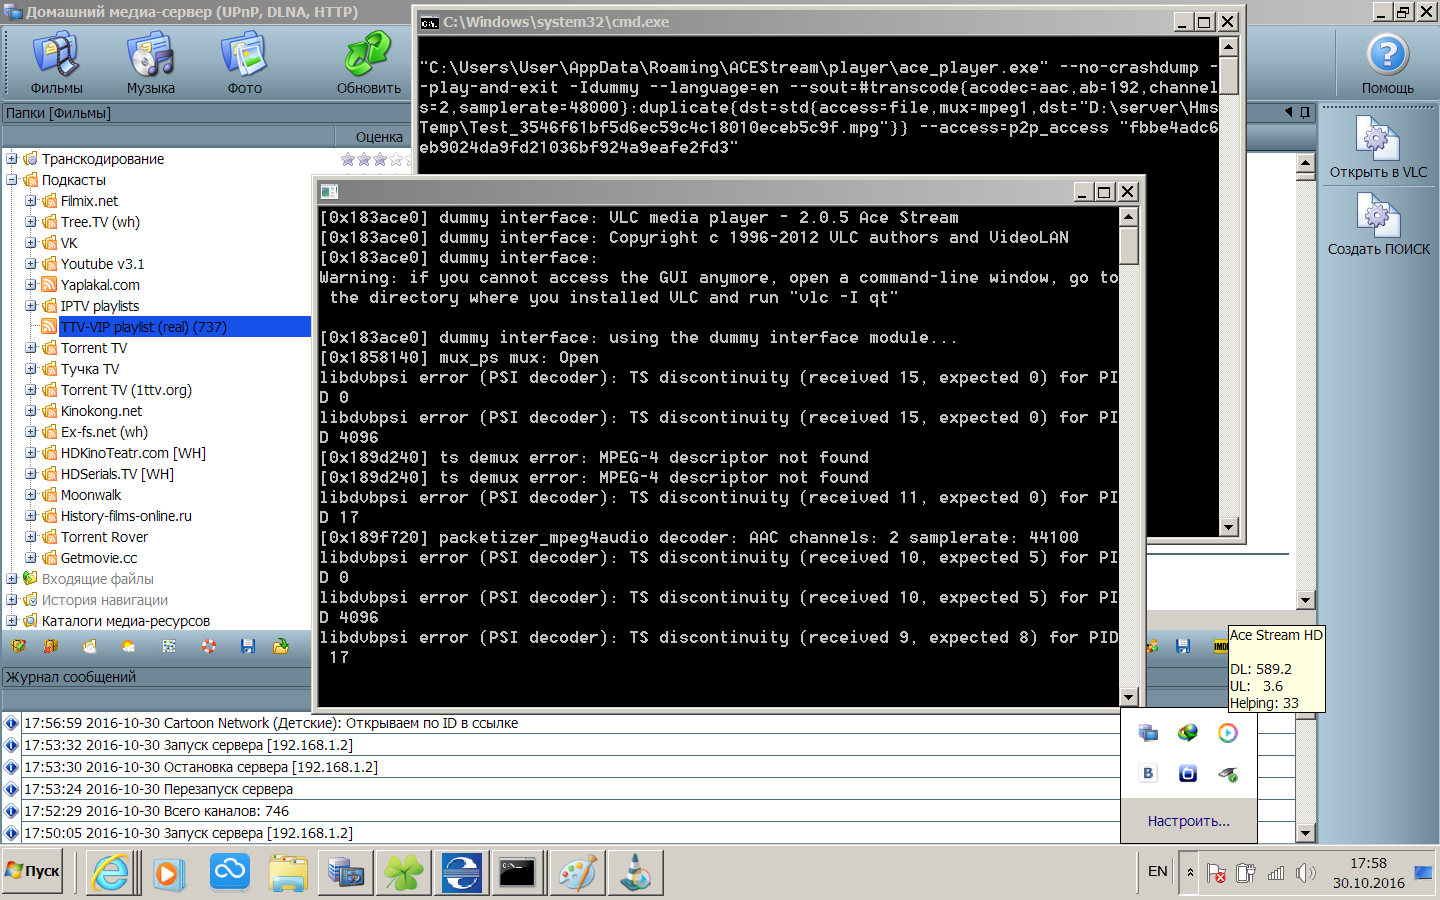Click the Настроить... link

click(1188, 821)
